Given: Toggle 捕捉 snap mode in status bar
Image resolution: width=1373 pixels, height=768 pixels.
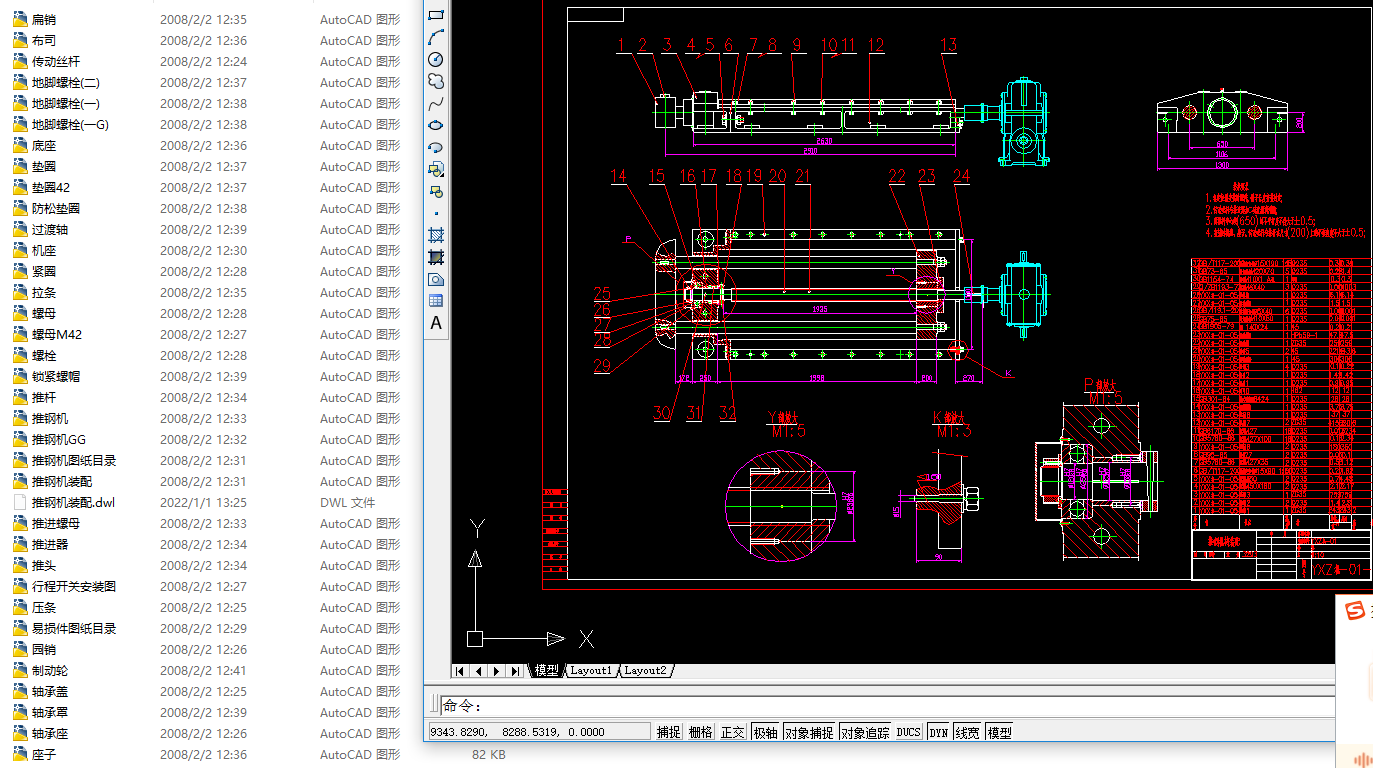Looking at the screenshot, I should (x=668, y=732).
